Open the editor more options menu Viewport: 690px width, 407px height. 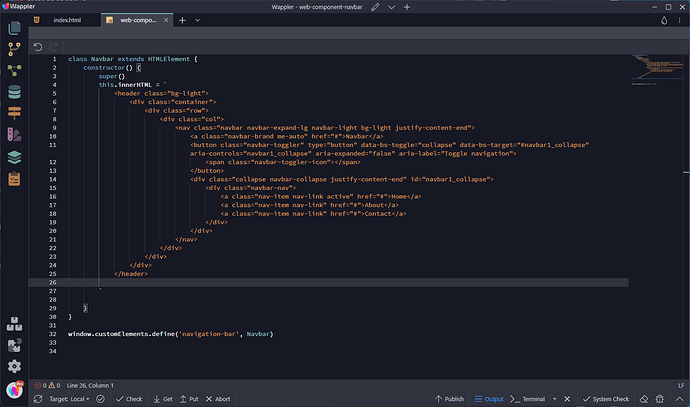point(679,20)
